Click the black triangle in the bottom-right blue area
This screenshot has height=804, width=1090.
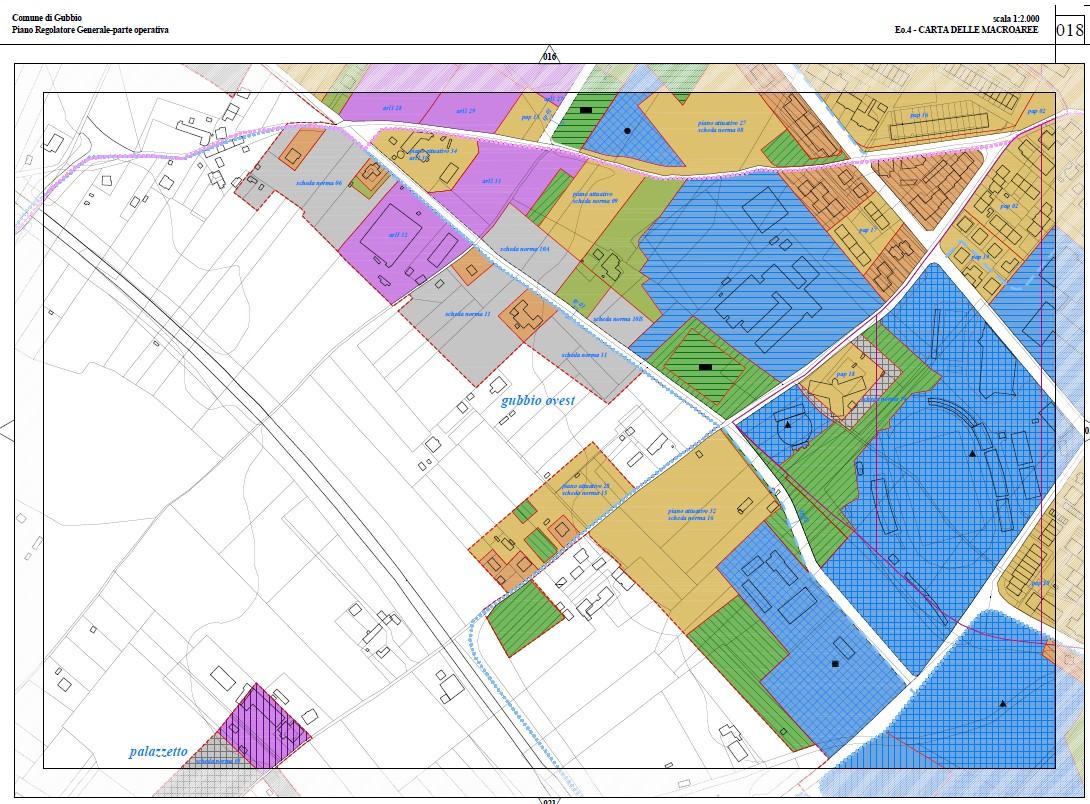coord(1002,704)
